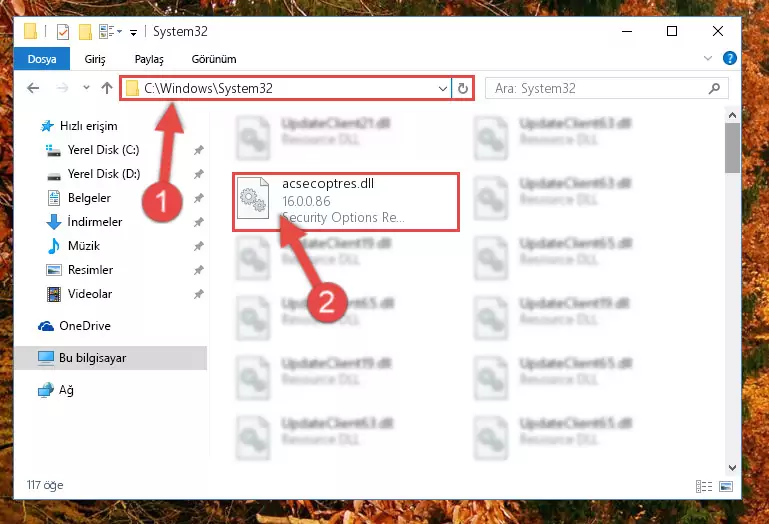Click the Bu bilgisayar monitor icon
Screen dimensions: 769x524
46,358
